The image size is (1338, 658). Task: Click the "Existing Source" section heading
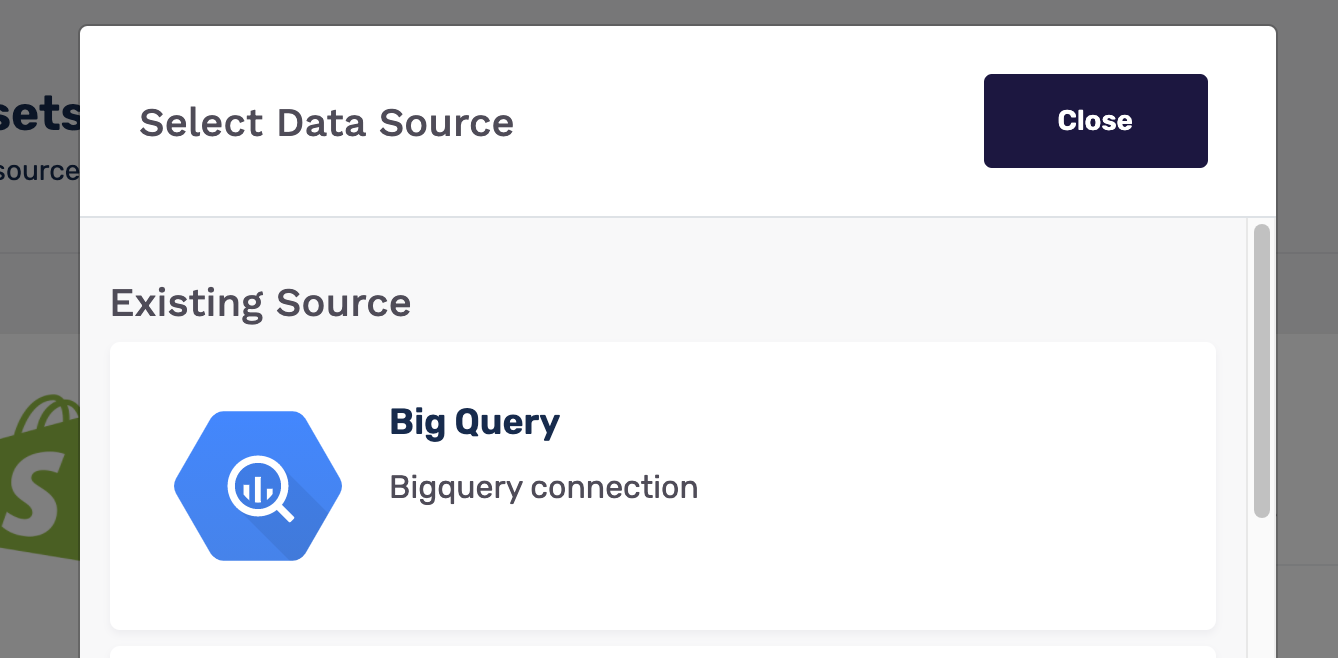pos(260,302)
